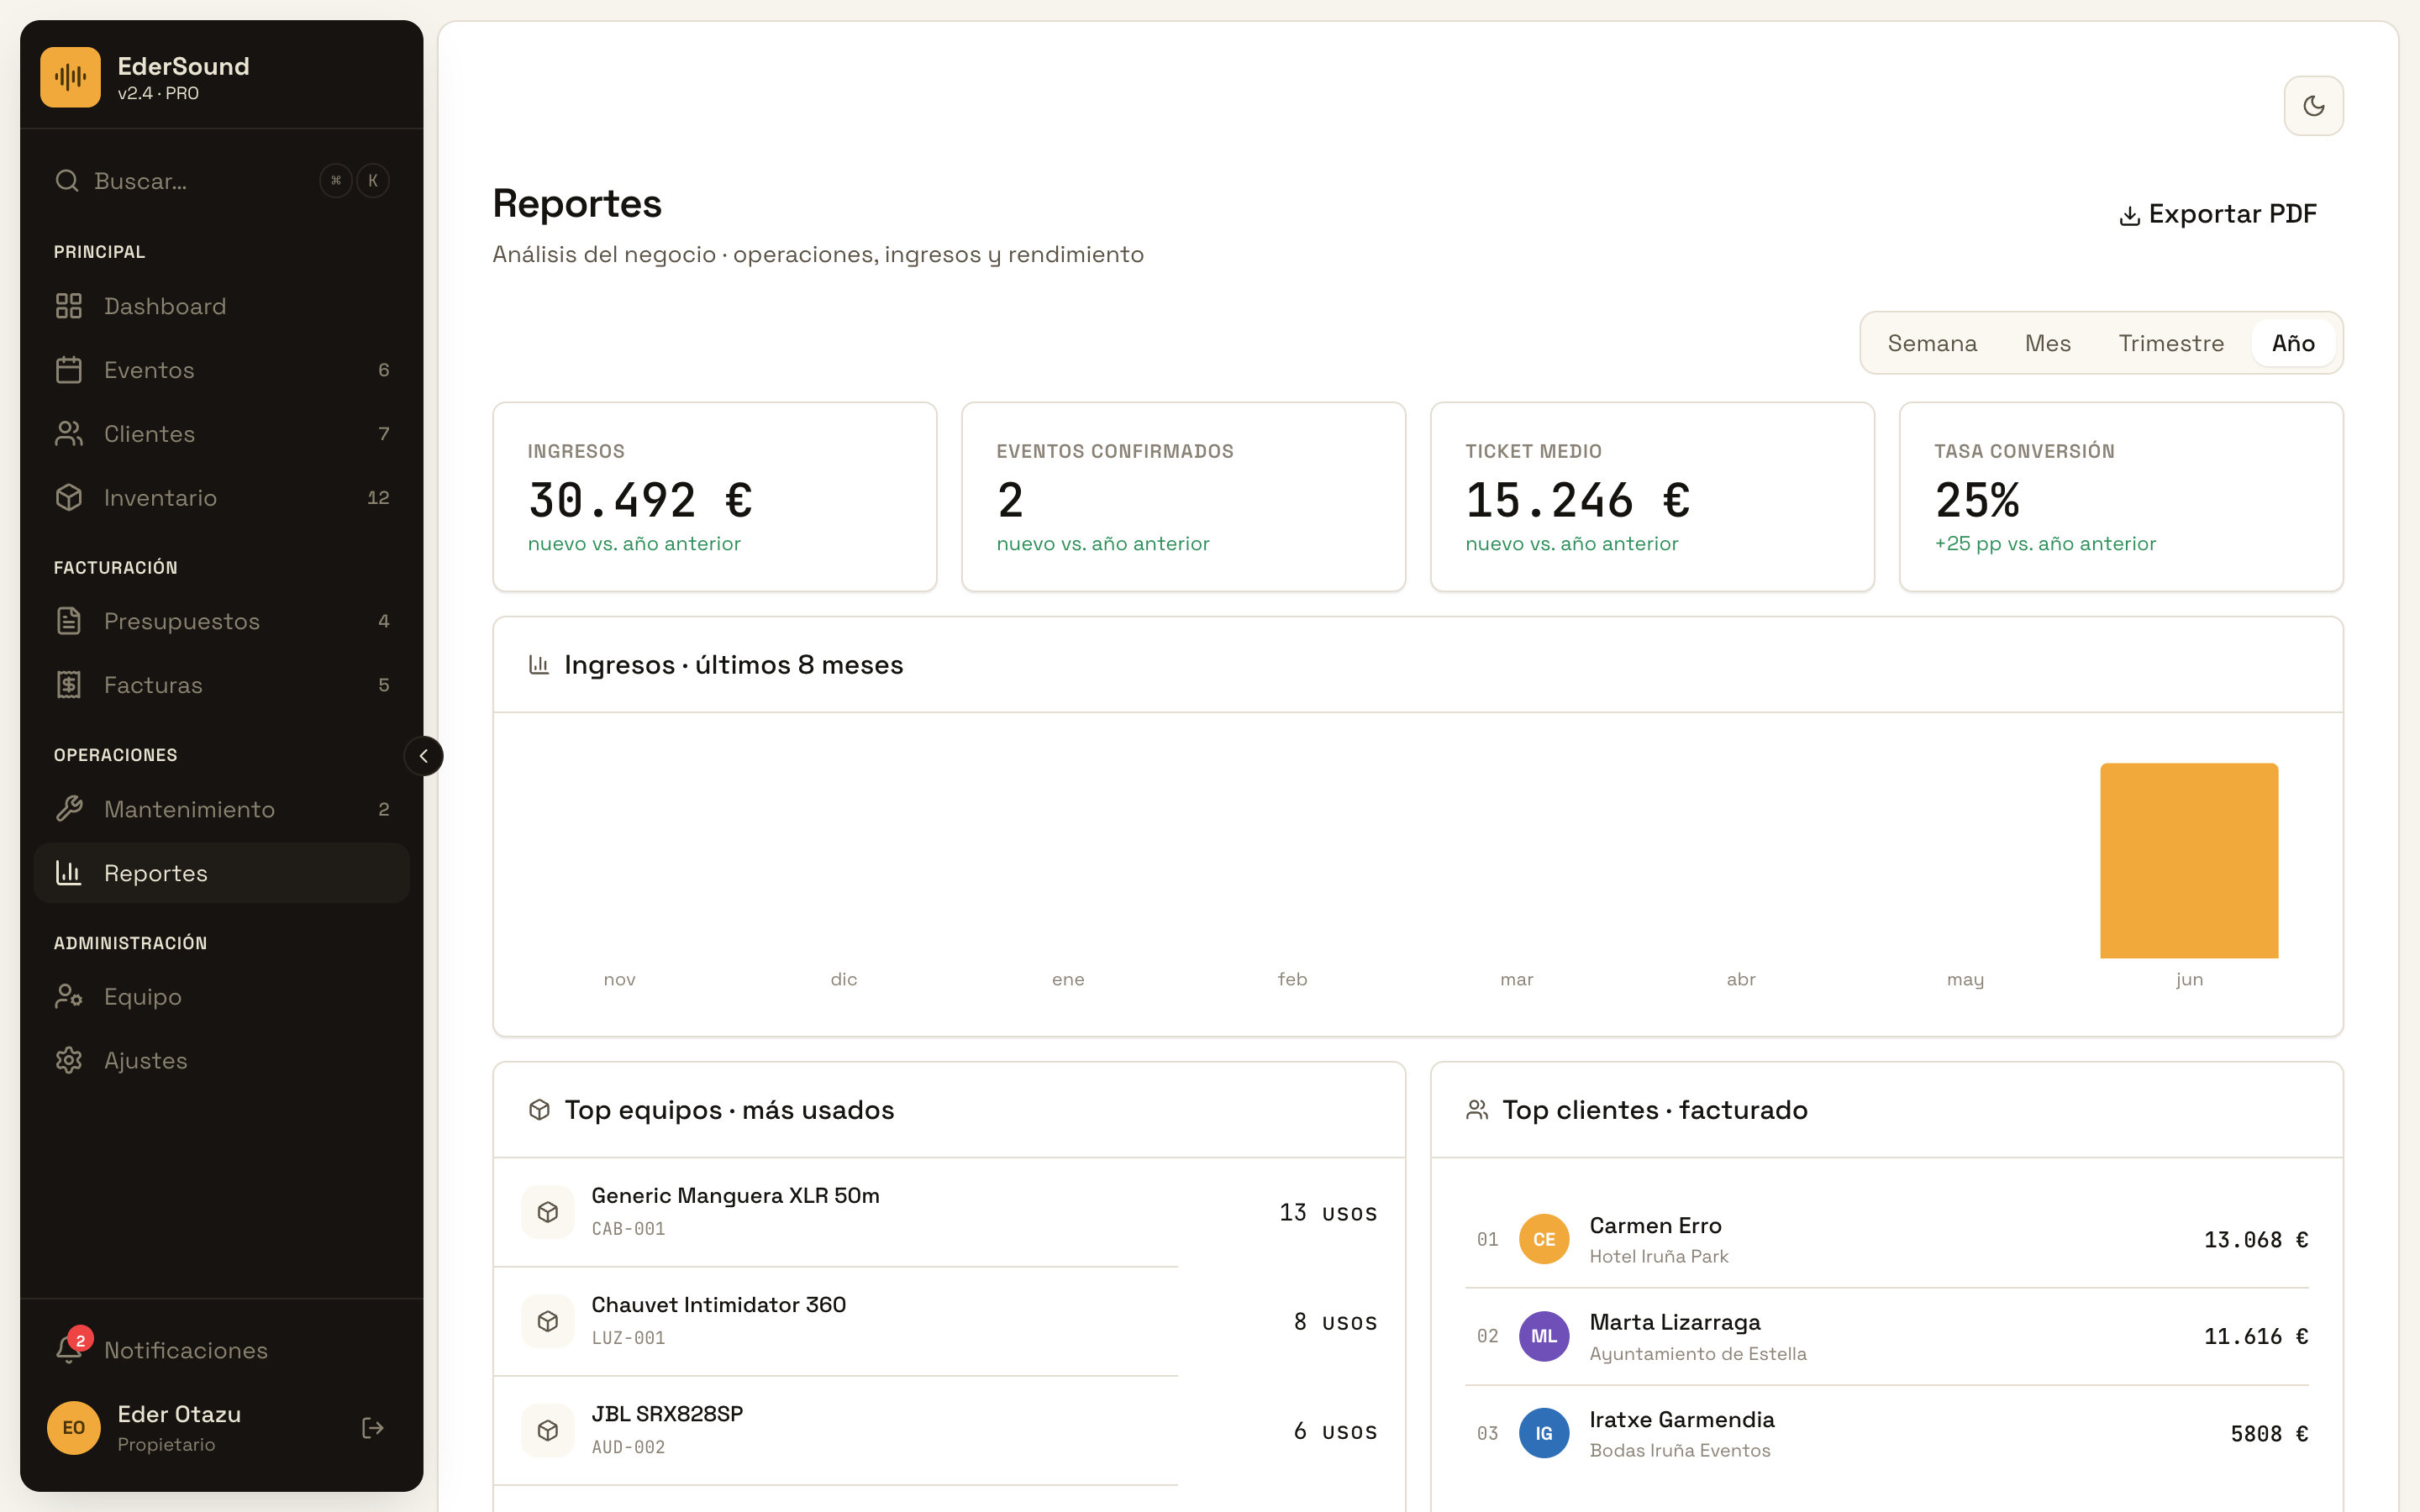Click the Reportes bar chart icon
The image size is (2420, 1512).
point(69,873)
